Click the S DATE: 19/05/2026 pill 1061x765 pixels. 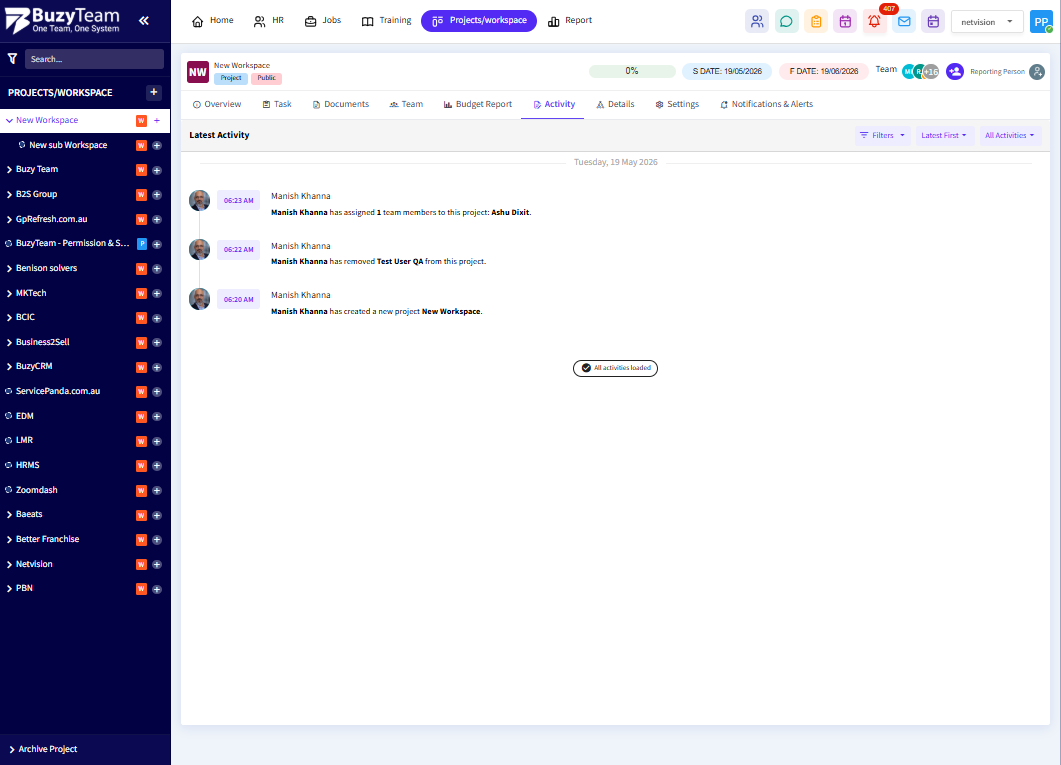pos(727,71)
